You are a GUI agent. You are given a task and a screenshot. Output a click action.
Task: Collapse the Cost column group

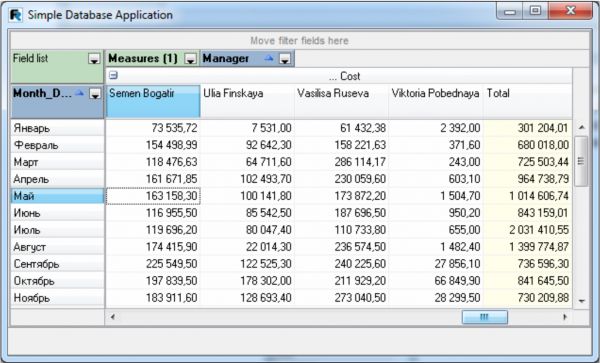[x=113, y=75]
